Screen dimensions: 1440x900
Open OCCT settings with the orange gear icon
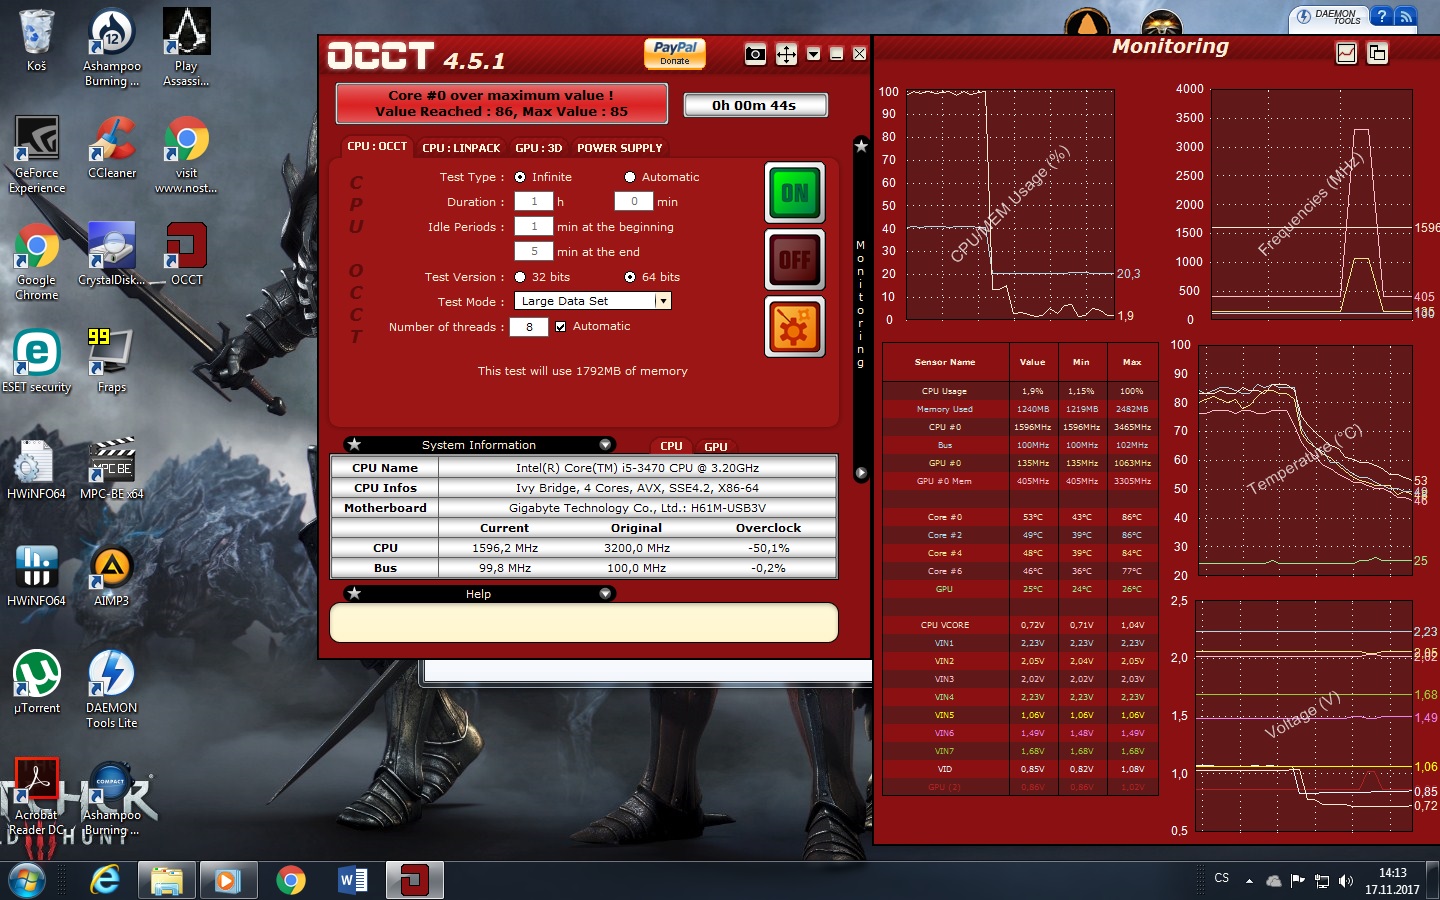795,326
